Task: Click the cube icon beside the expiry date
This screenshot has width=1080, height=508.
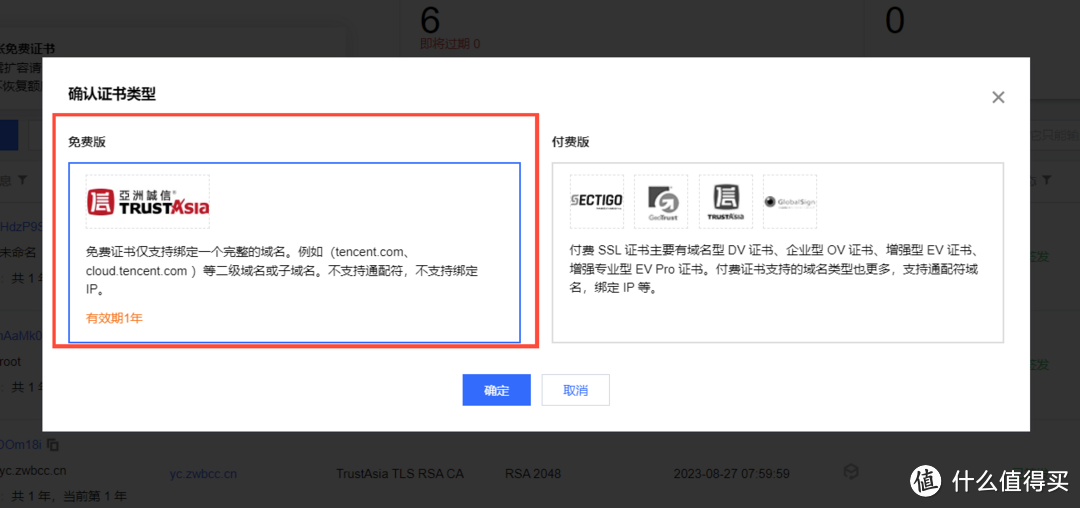Action: [851, 472]
